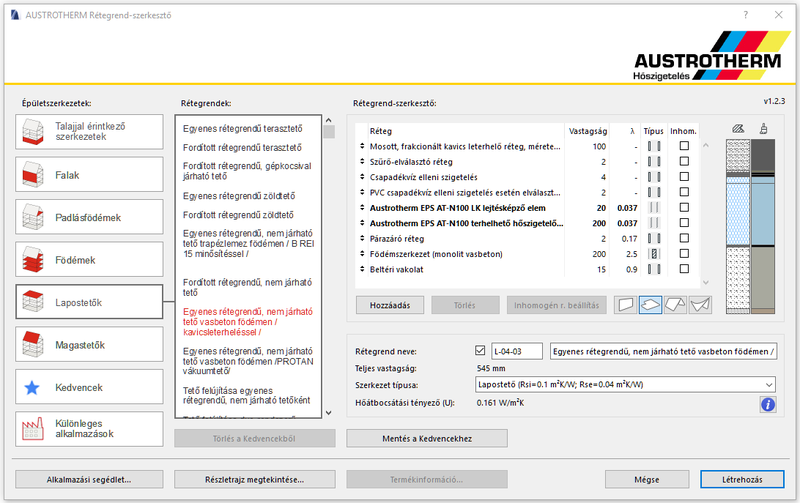
Task: Select Egyenes rétegrendű terasztető
Action: pyautogui.click(x=243, y=129)
